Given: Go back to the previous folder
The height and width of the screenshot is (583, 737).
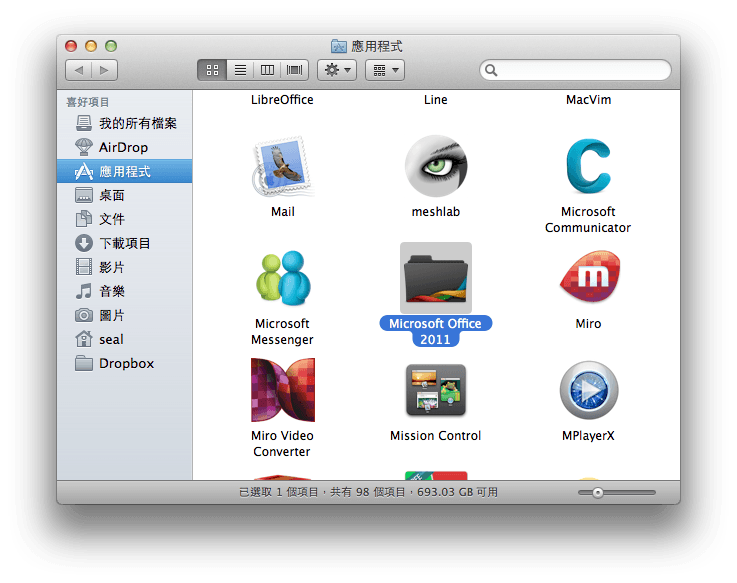Looking at the screenshot, I should 78,70.
